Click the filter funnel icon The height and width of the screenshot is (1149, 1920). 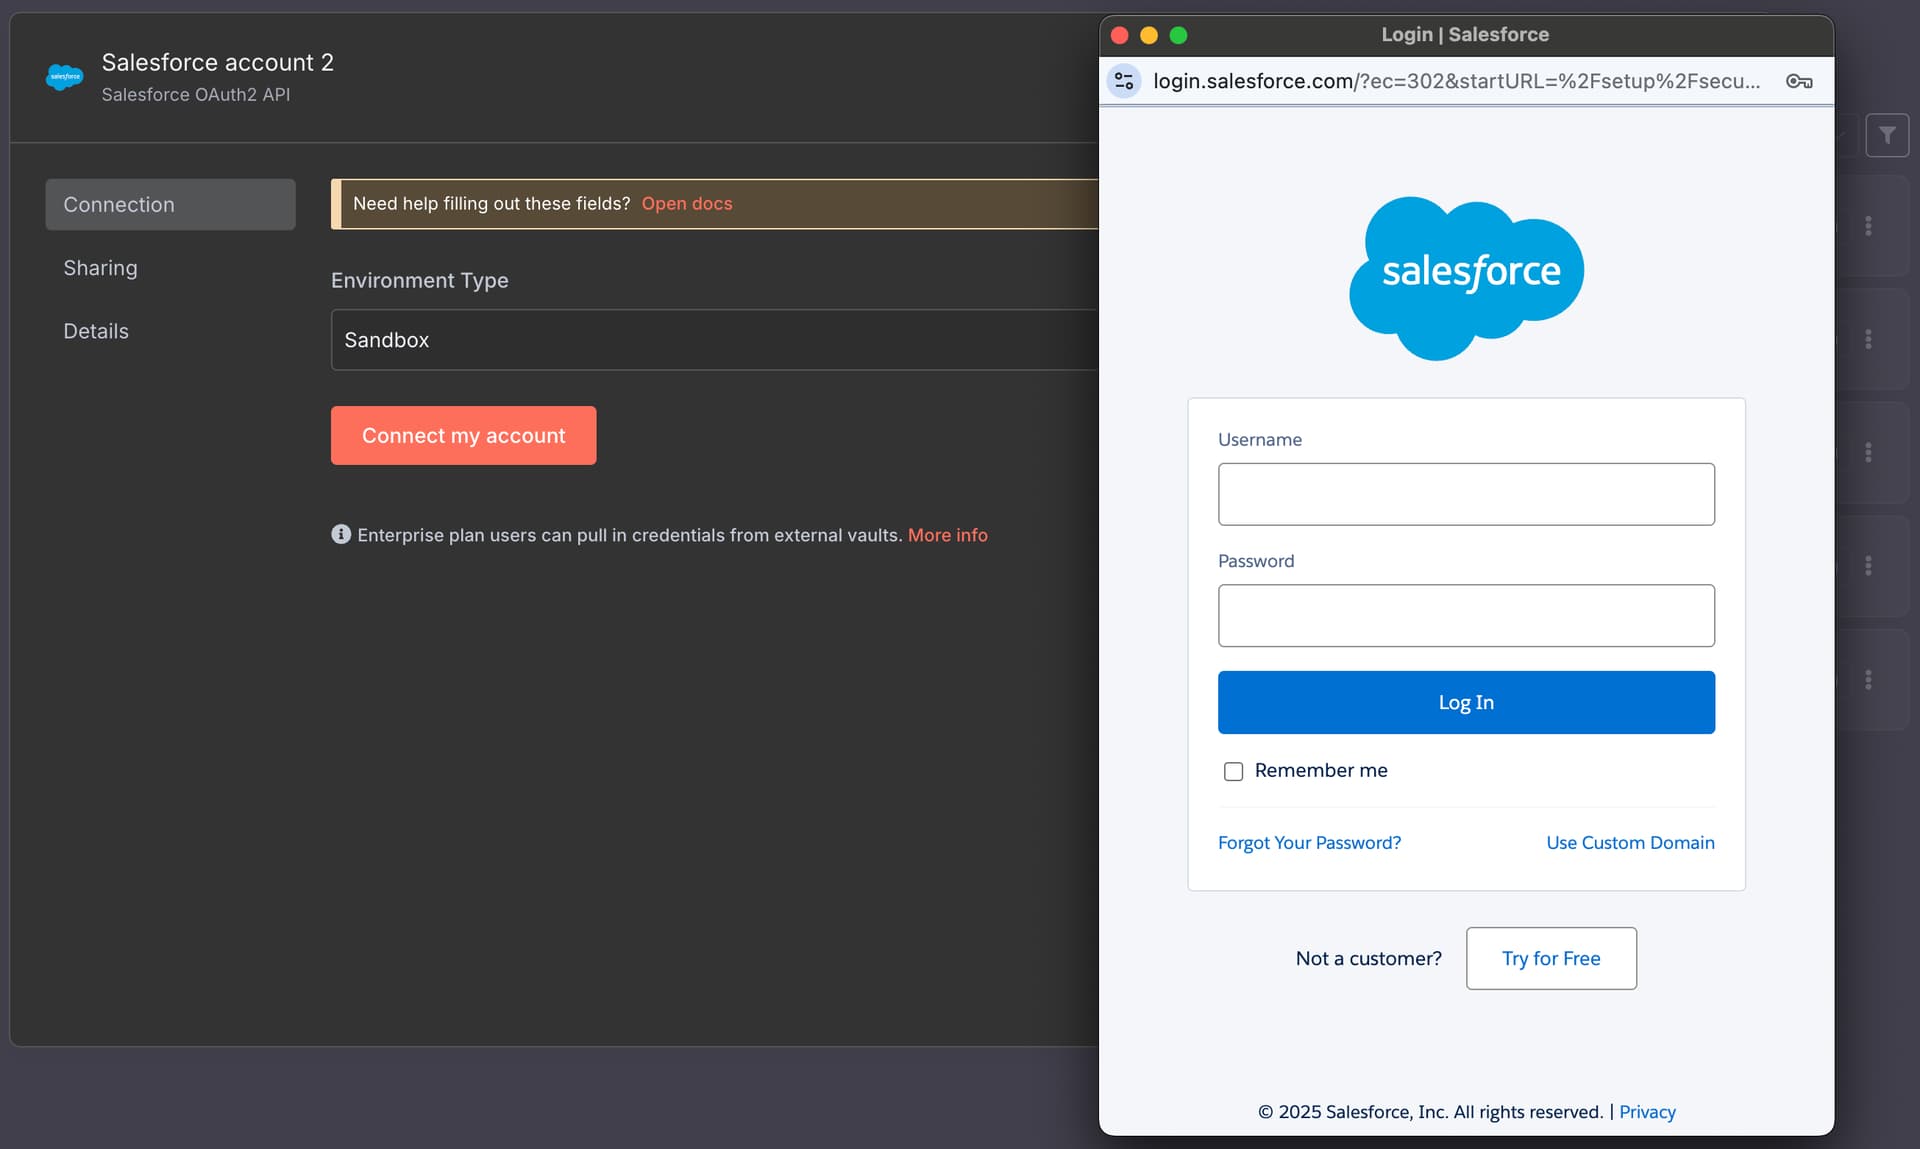click(1886, 135)
